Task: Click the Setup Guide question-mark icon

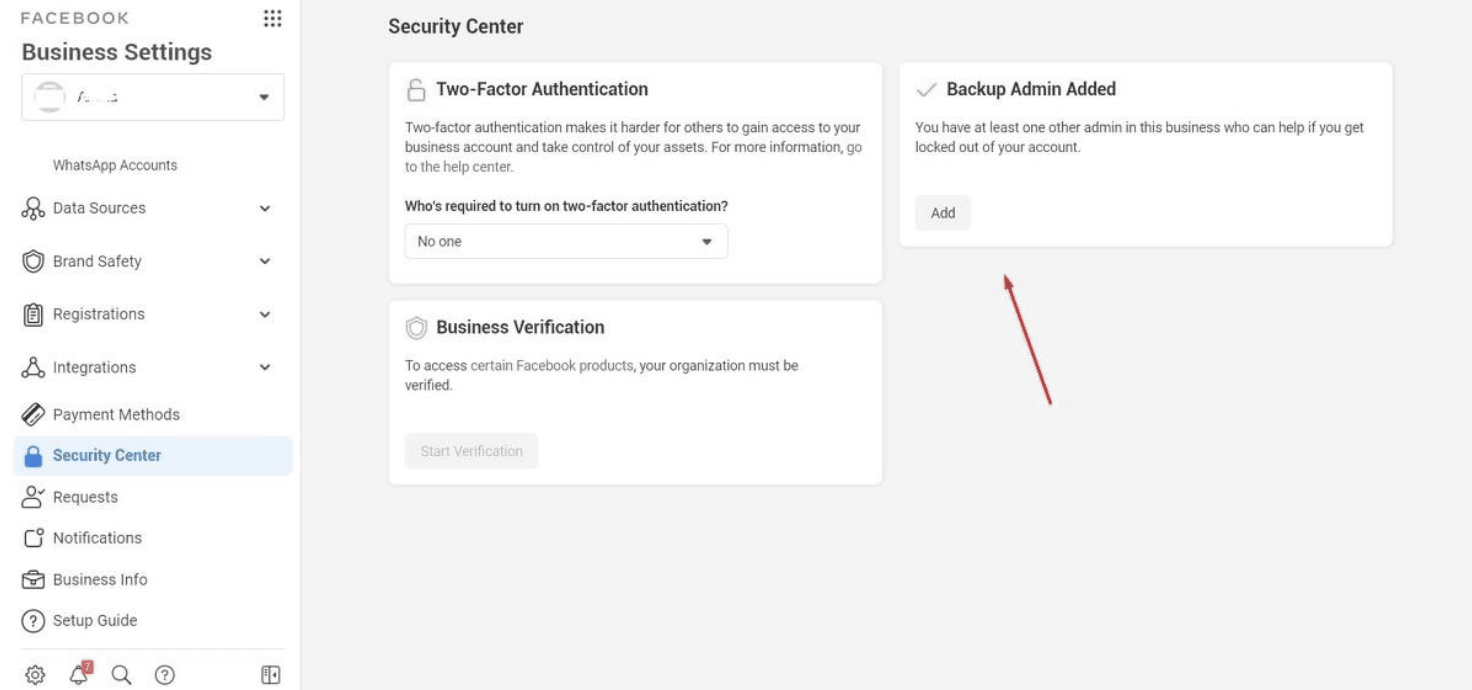Action: [33, 621]
